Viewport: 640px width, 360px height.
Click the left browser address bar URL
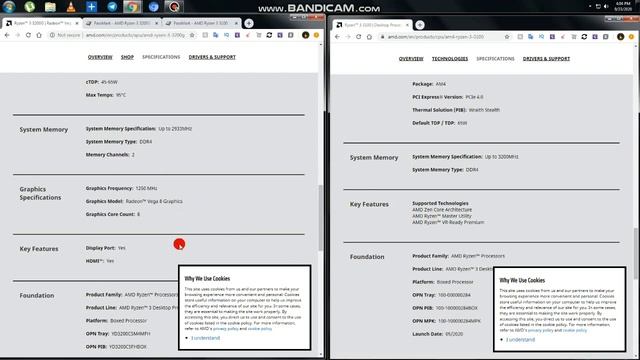tap(135, 35)
